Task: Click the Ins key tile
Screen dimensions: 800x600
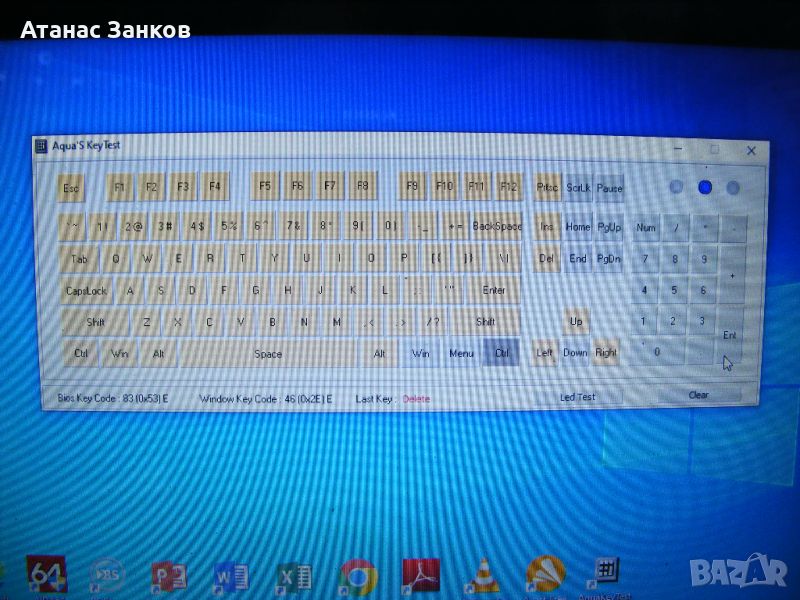Action: [x=546, y=226]
